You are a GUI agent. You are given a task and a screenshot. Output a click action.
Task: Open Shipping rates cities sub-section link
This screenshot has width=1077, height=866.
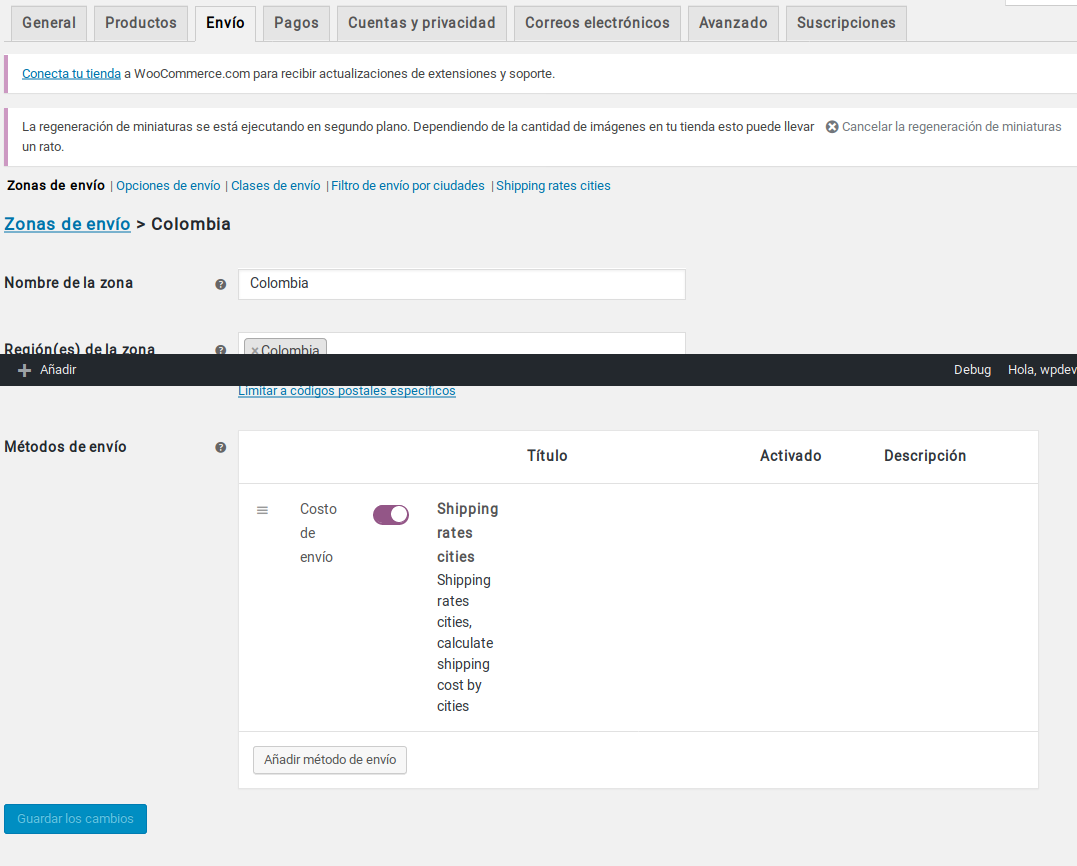tap(553, 186)
